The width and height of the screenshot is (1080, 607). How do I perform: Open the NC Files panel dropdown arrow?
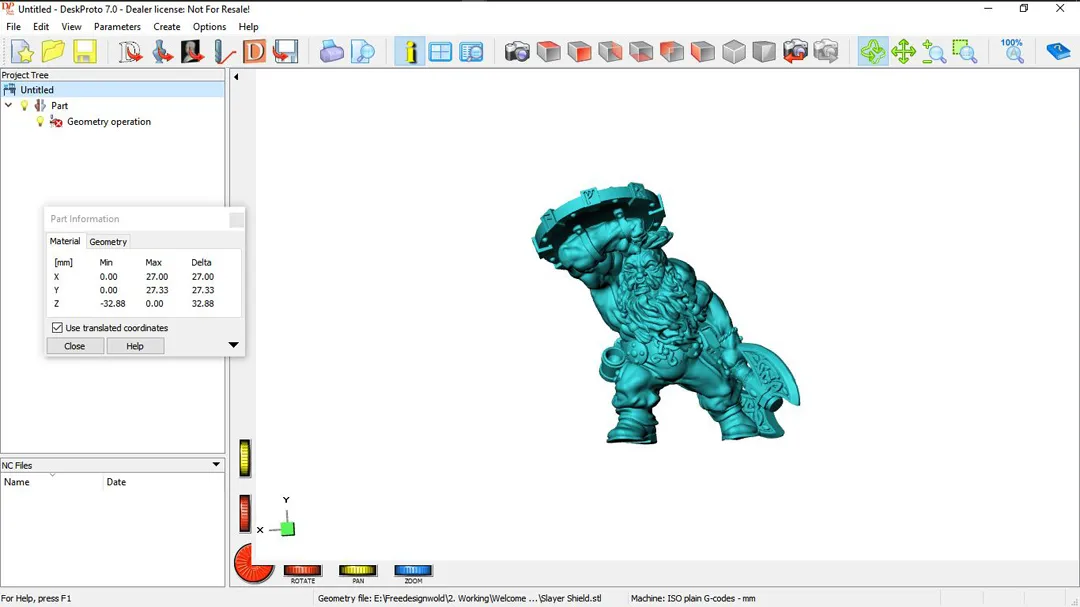(216, 464)
